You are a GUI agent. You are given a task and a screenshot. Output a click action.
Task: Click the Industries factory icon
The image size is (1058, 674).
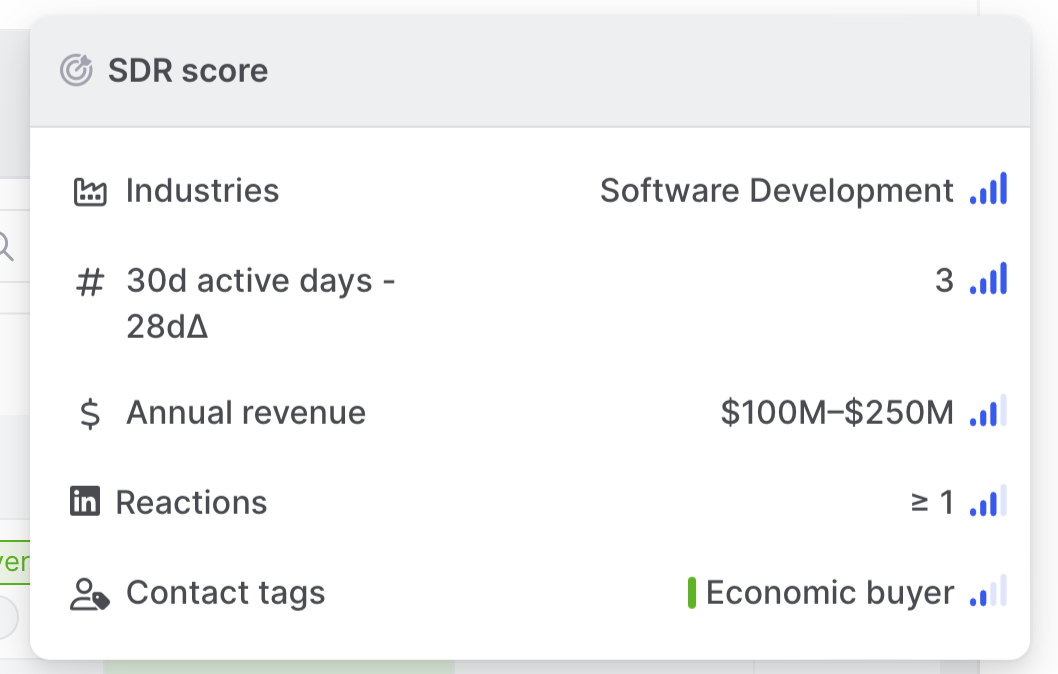tap(90, 191)
